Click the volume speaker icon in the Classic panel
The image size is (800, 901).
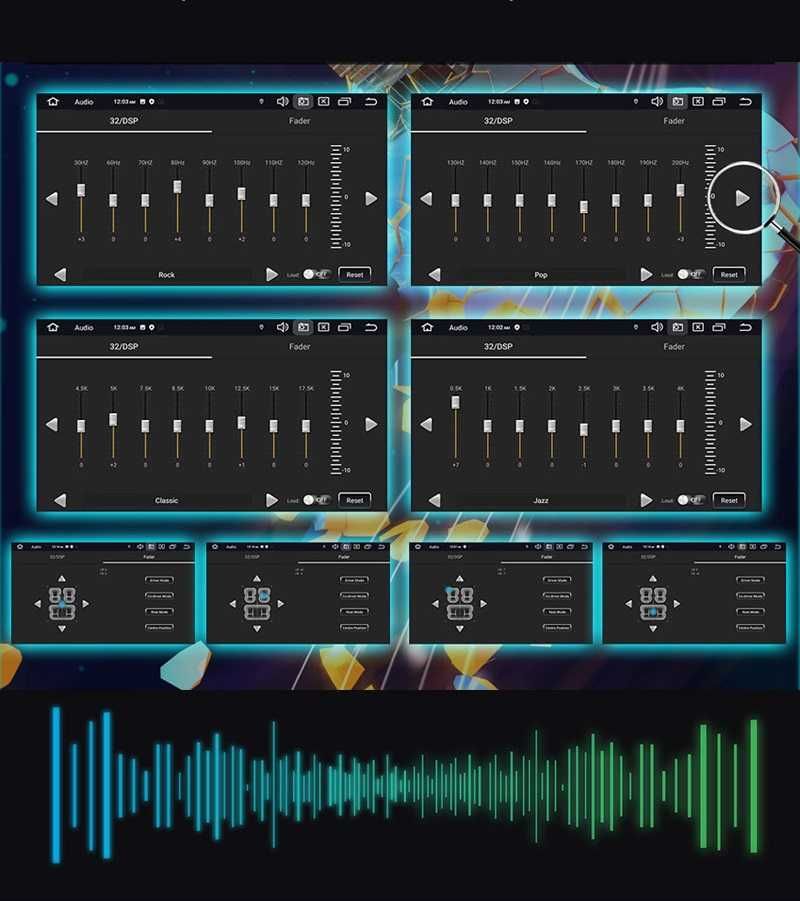tap(282, 328)
